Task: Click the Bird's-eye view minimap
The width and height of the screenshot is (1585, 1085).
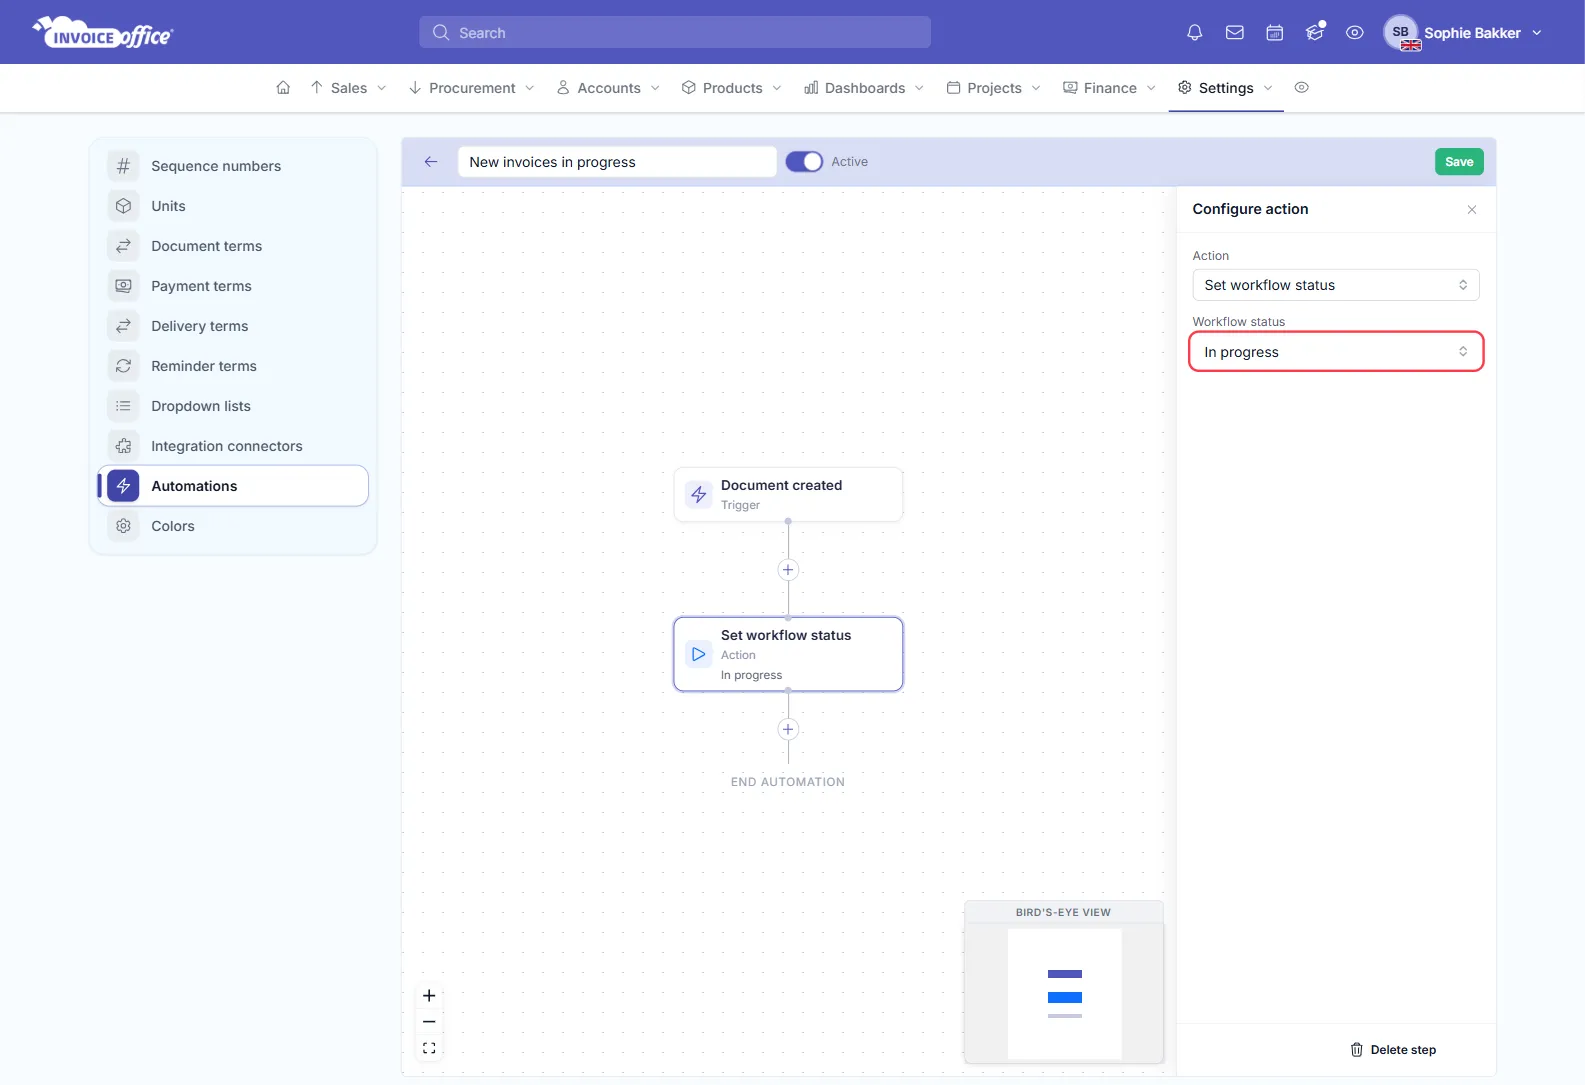Action: [1064, 982]
